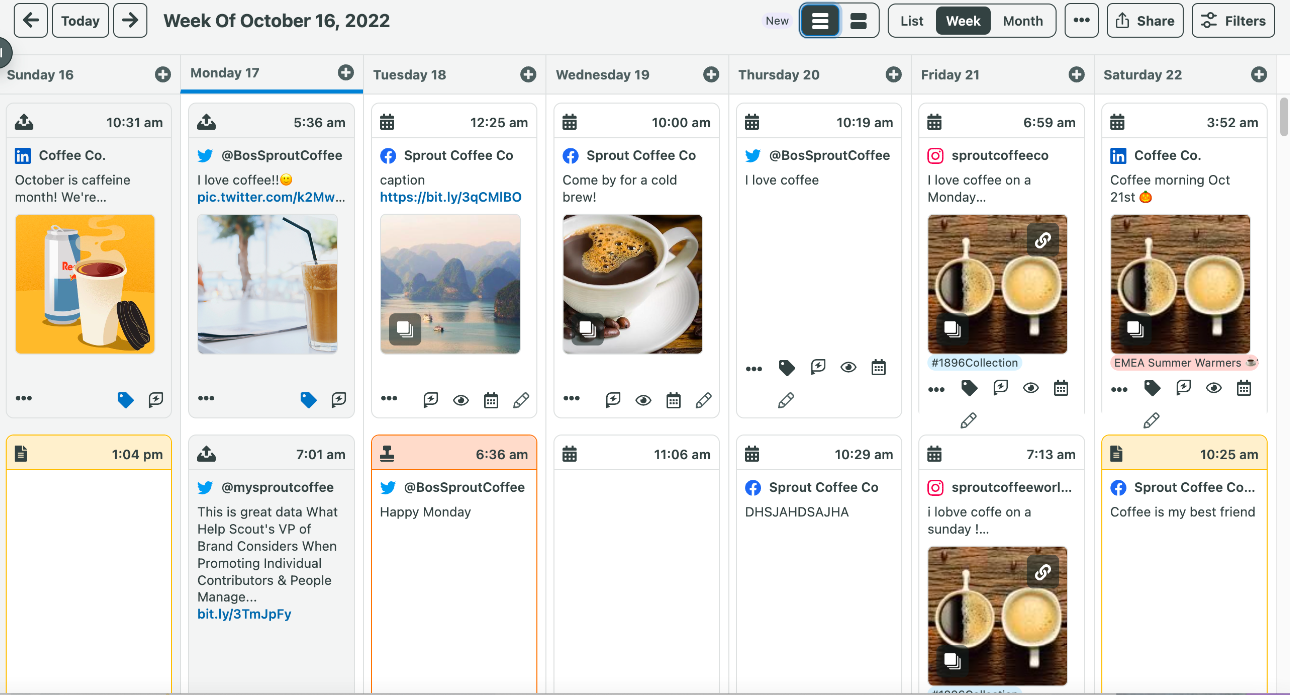Click the boost icon on Wednesday 10:00 am post
Image resolution: width=1290 pixels, height=695 pixels.
click(x=613, y=400)
